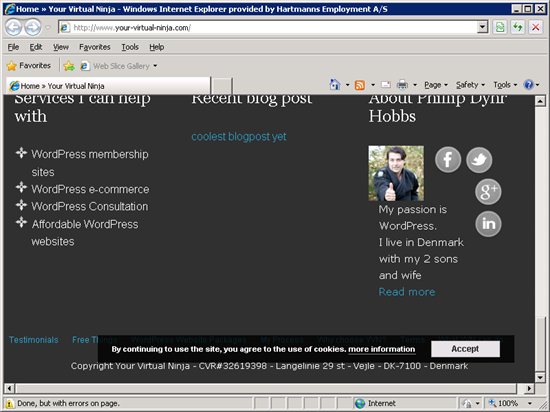Click the Internet zone globe icon
Image resolution: width=550 pixels, height=412 pixels.
pyautogui.click(x=360, y=403)
